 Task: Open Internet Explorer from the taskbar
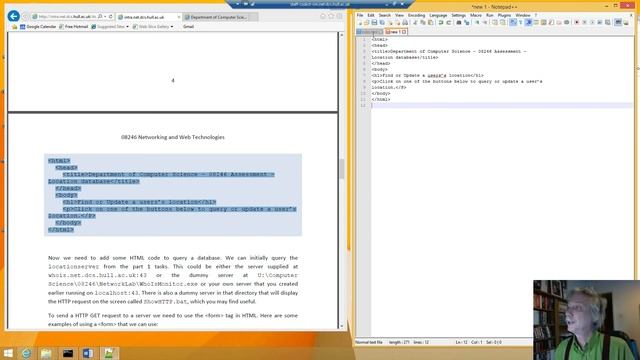[x=26, y=353]
